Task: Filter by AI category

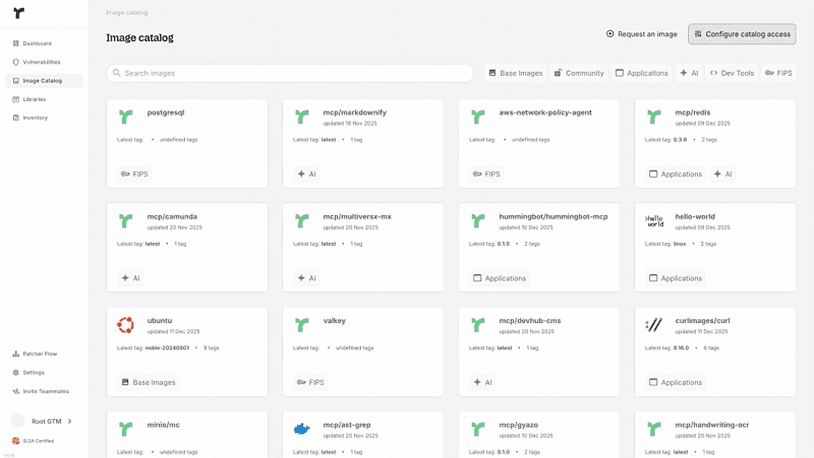Action: pos(689,73)
